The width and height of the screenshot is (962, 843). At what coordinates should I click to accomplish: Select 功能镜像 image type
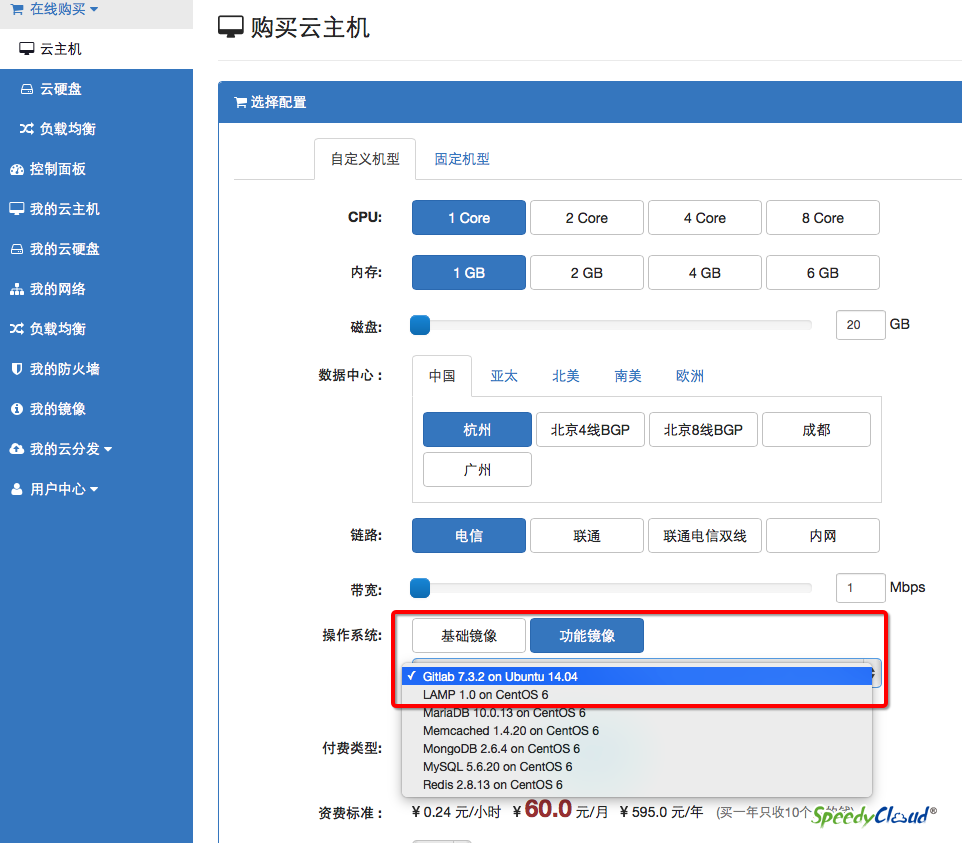pyautogui.click(x=587, y=636)
